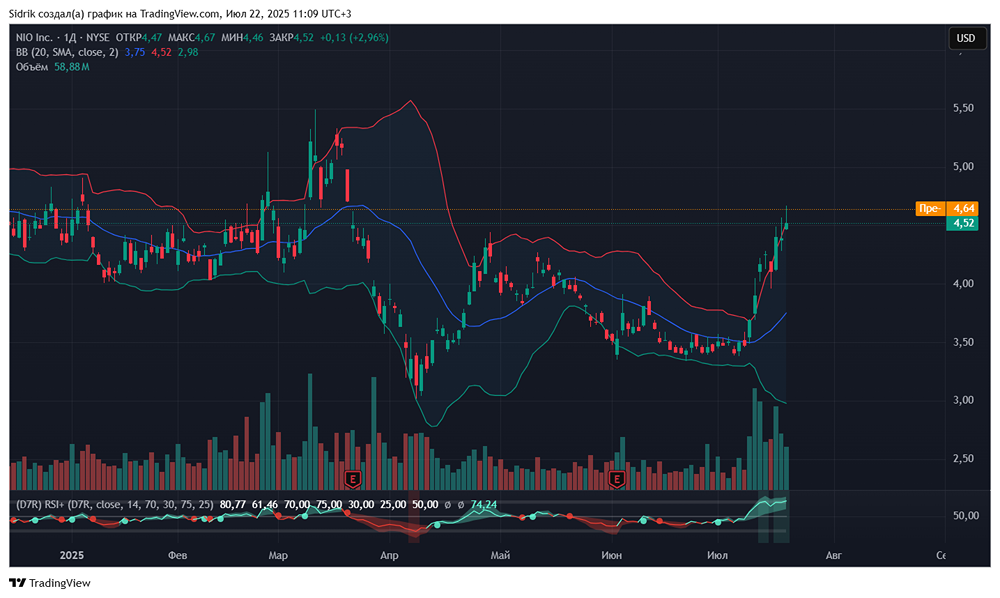Click the Объём volume legend label
Viewport: 1000px width, 598px height.
click(x=32, y=67)
